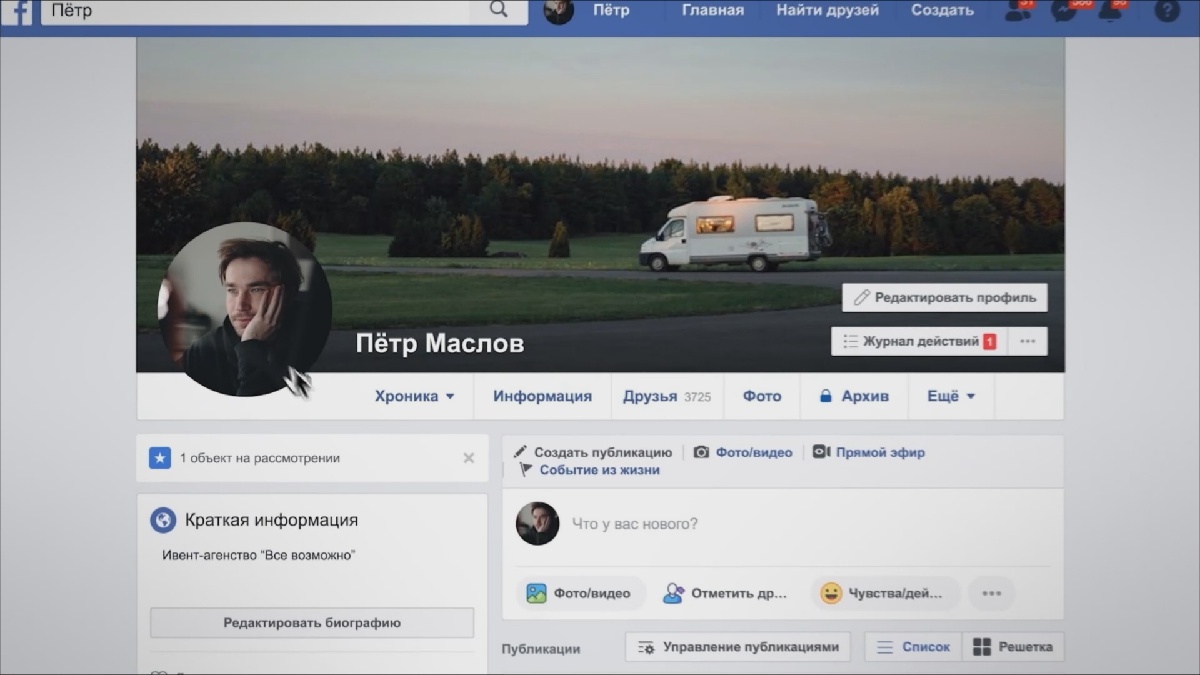Open Журнал действий button

point(918,341)
